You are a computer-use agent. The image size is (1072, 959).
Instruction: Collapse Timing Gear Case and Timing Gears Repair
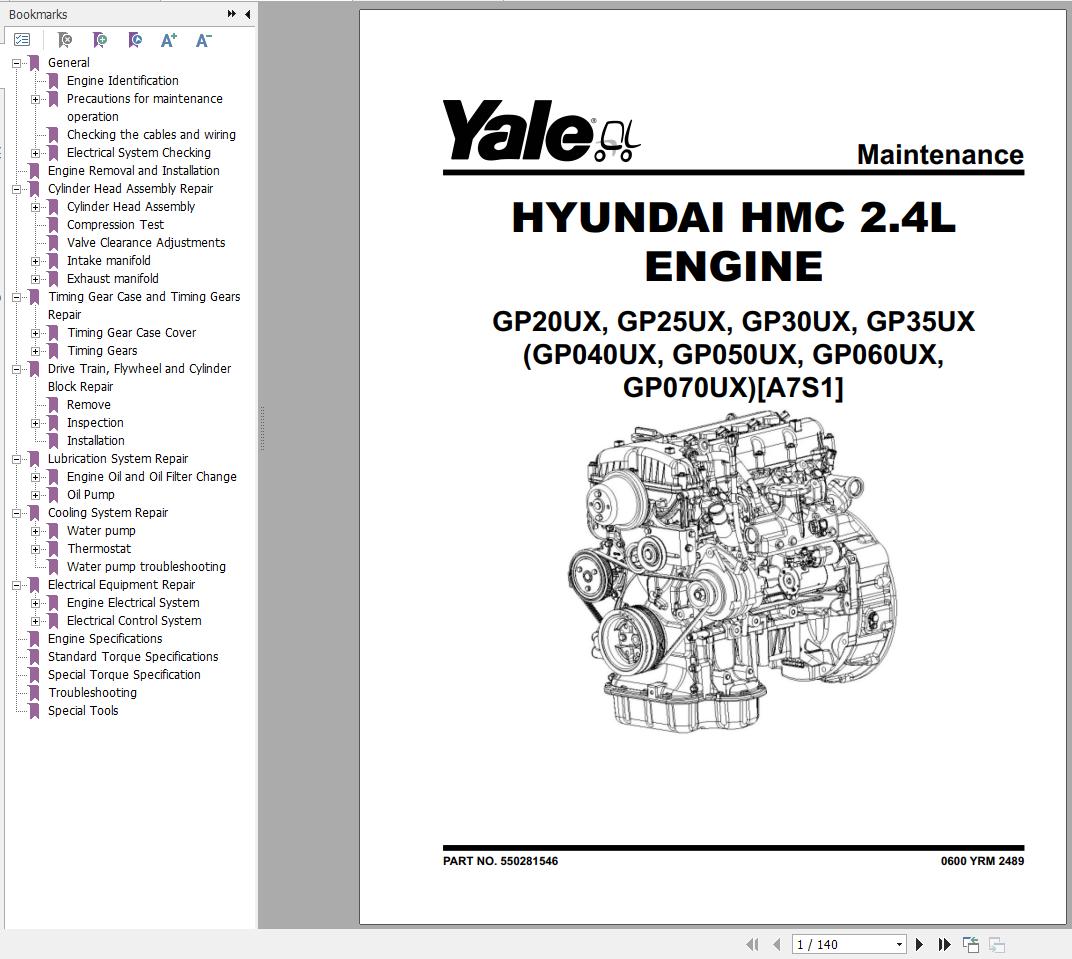point(16,297)
